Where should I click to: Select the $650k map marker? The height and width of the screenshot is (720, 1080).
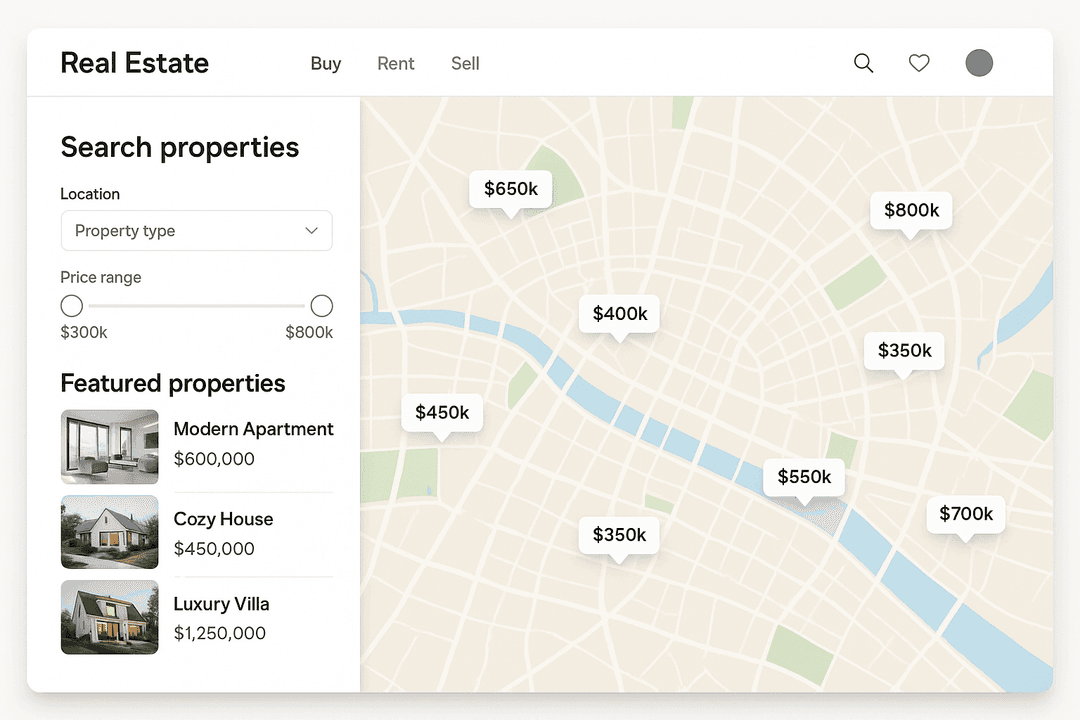510,188
